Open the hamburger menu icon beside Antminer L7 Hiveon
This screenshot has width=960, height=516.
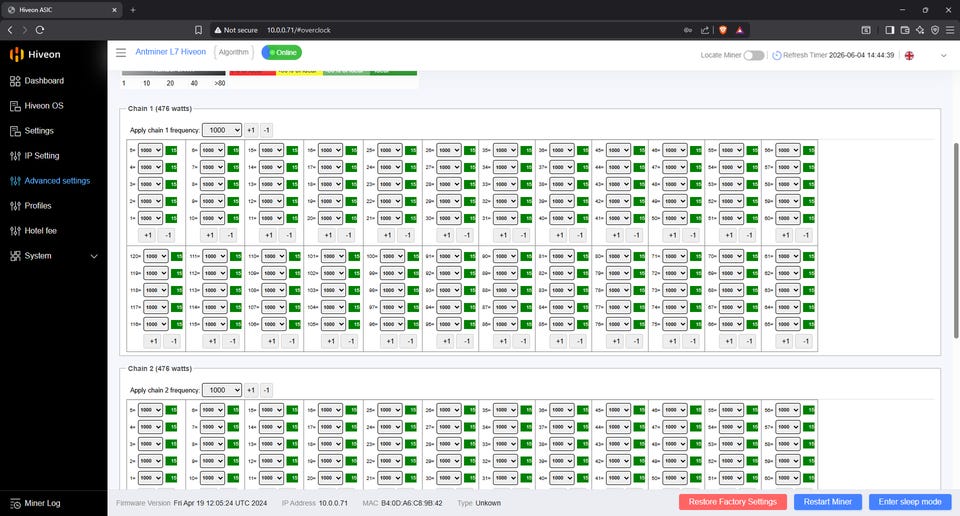point(121,53)
